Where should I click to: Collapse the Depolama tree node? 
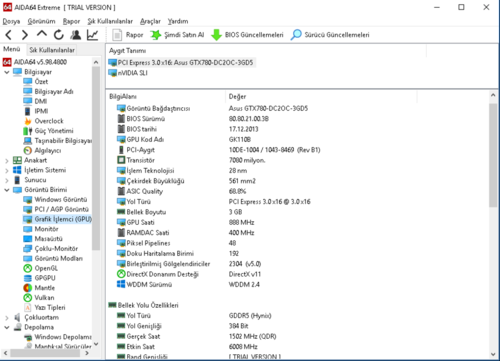7,327
